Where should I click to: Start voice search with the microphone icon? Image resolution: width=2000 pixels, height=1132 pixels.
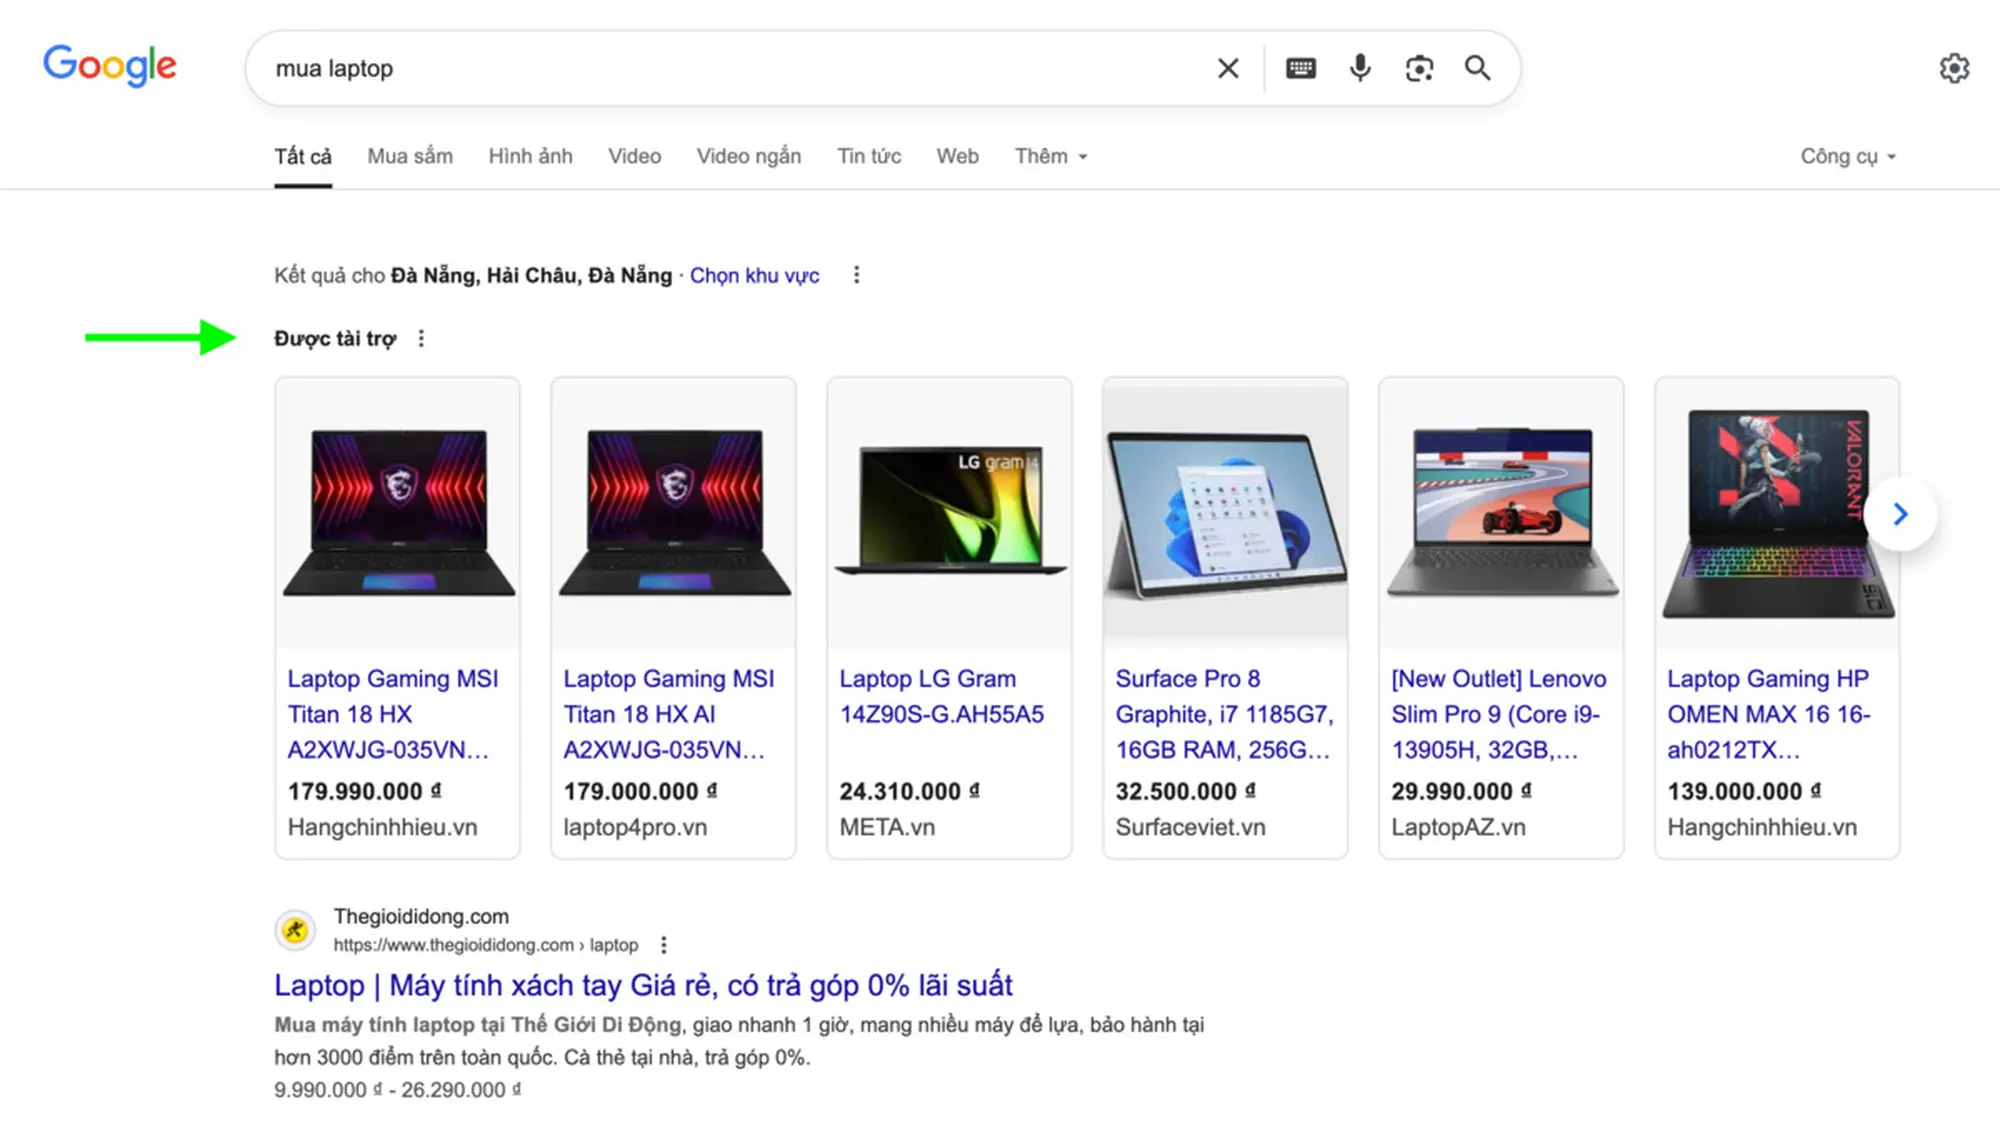[1360, 68]
